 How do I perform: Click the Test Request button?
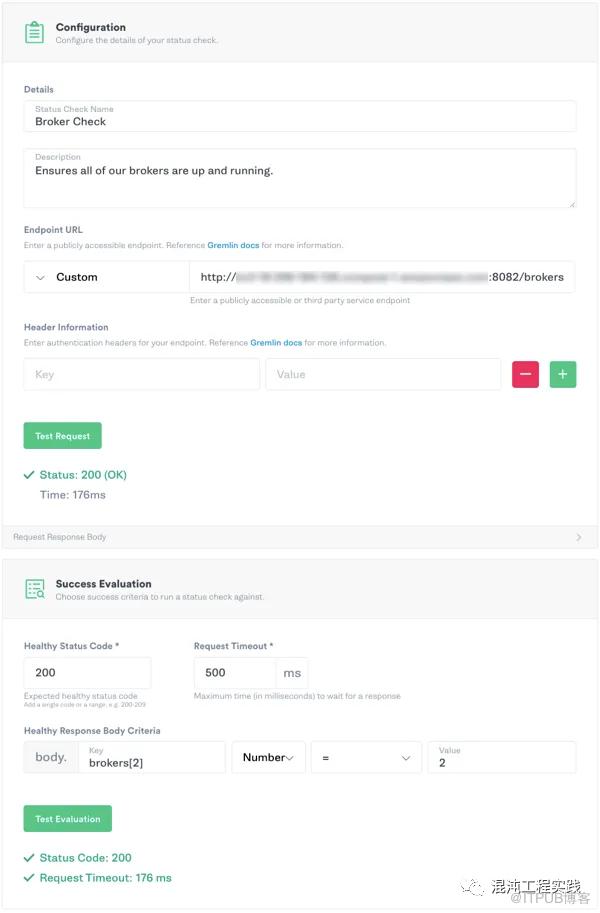click(x=62, y=436)
